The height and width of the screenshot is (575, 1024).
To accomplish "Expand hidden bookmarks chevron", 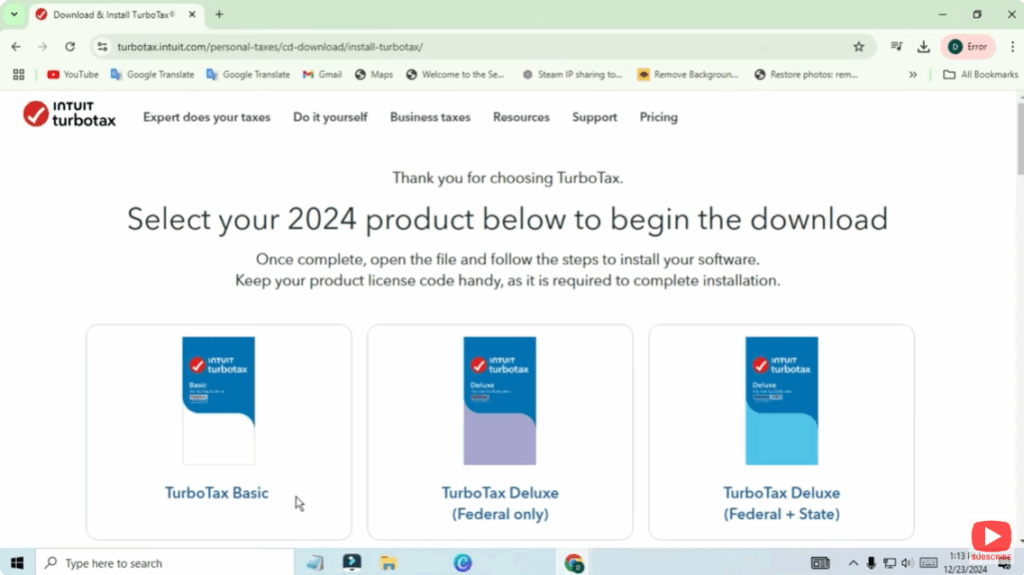I will pos(913,74).
